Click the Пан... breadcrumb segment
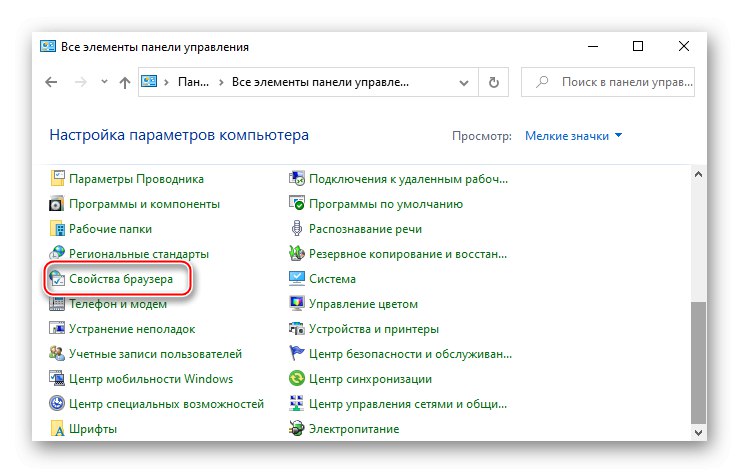Viewport: 739px width, 473px height. [x=193, y=82]
